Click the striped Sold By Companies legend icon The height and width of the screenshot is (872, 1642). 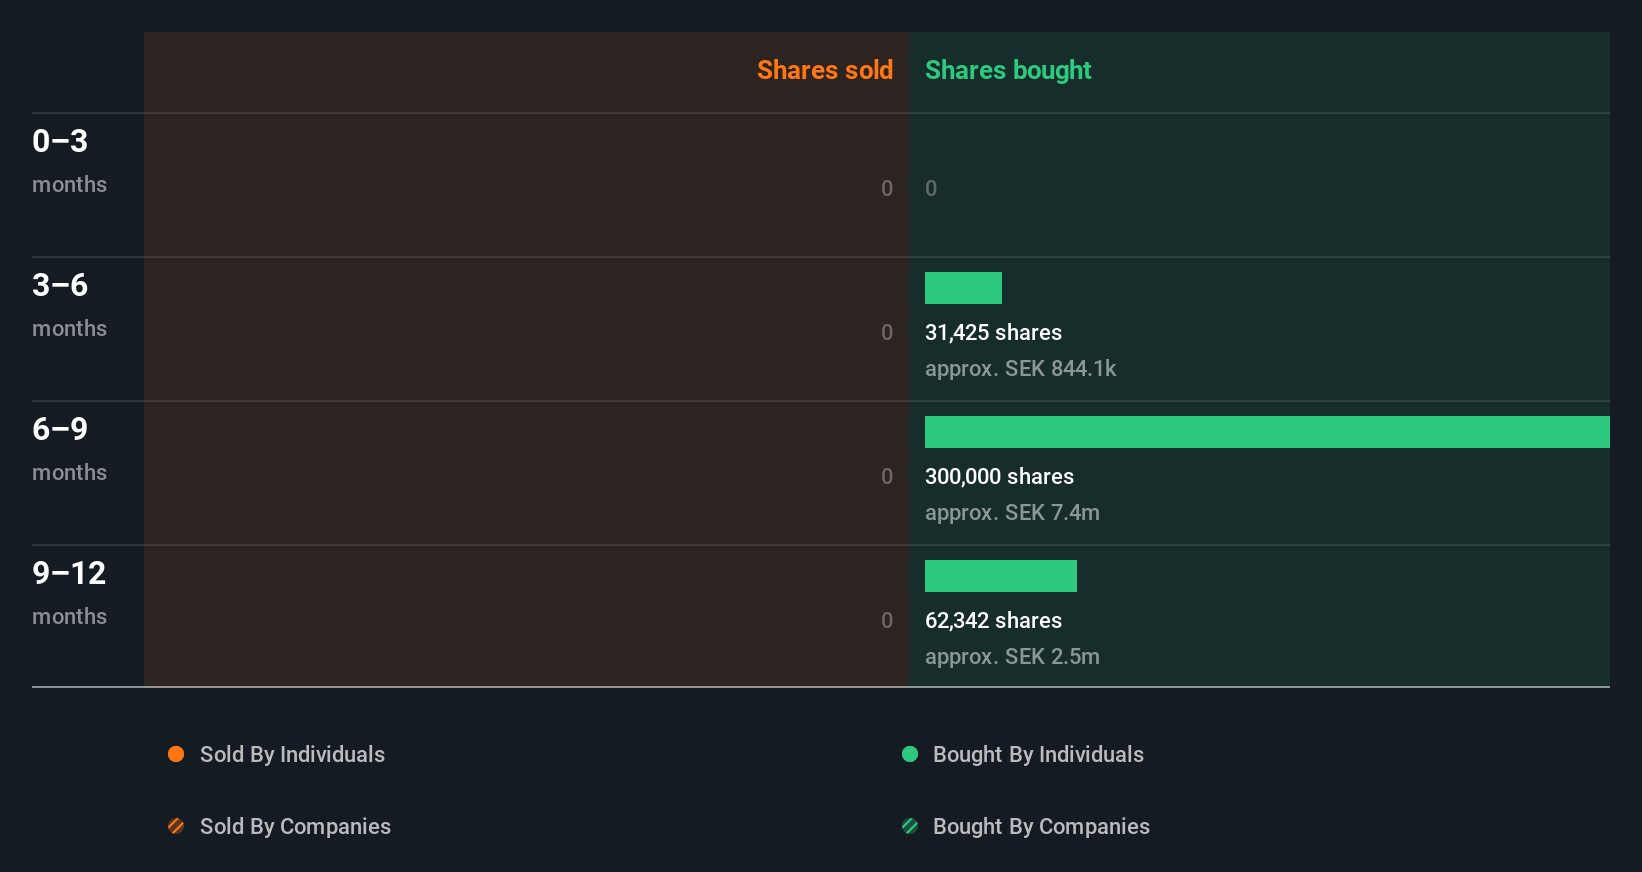pos(176,826)
